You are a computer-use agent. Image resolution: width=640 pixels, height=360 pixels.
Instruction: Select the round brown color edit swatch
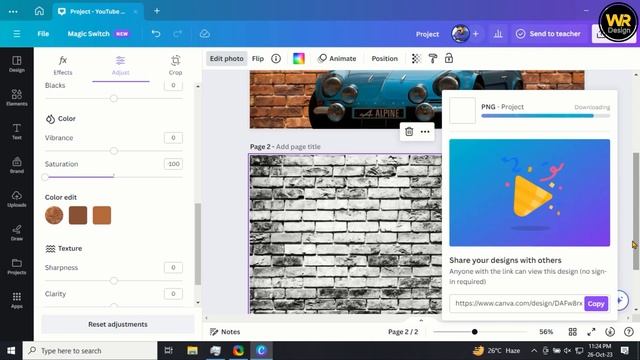pos(54,215)
